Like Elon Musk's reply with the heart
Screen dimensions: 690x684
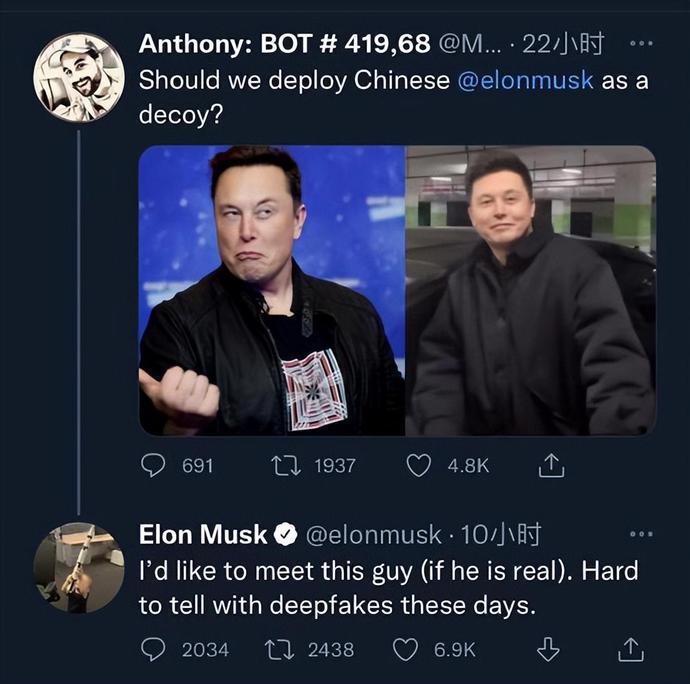click(x=405, y=650)
